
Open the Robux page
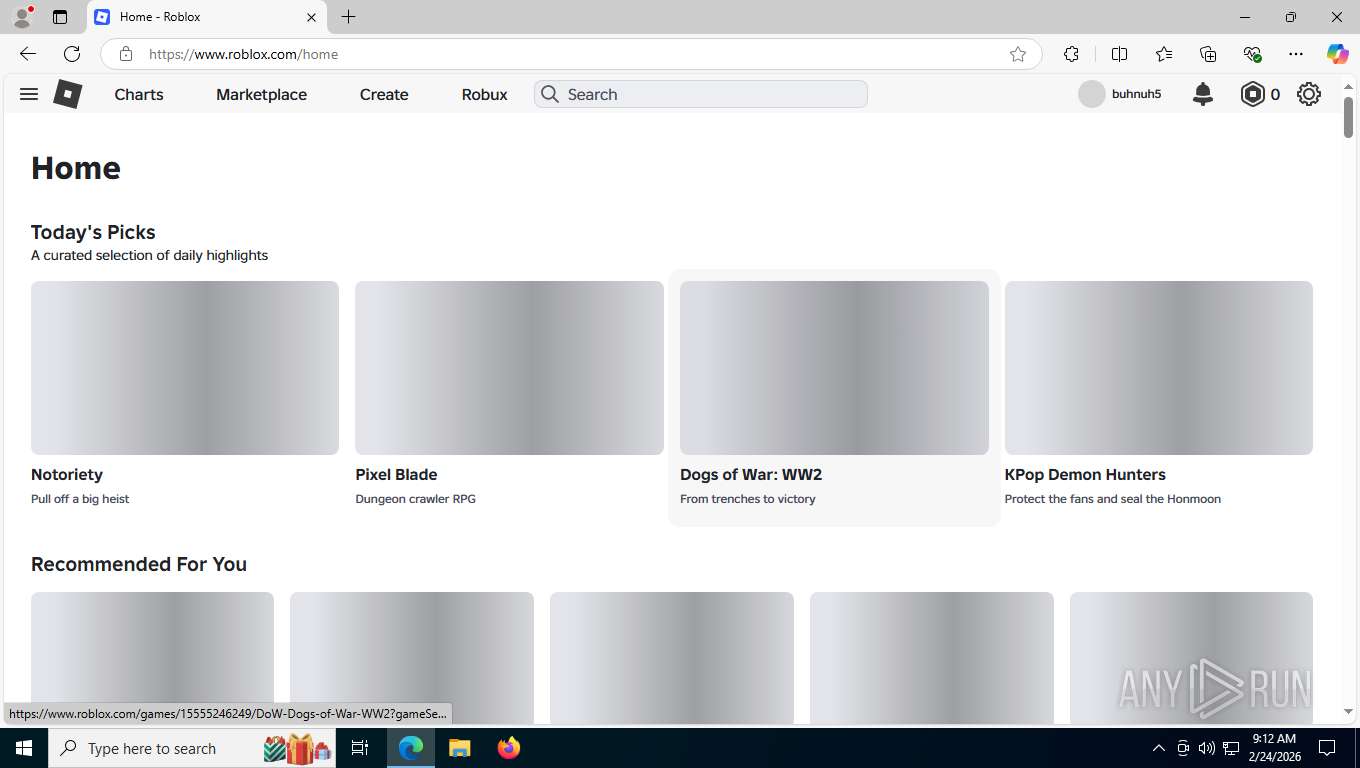485,94
